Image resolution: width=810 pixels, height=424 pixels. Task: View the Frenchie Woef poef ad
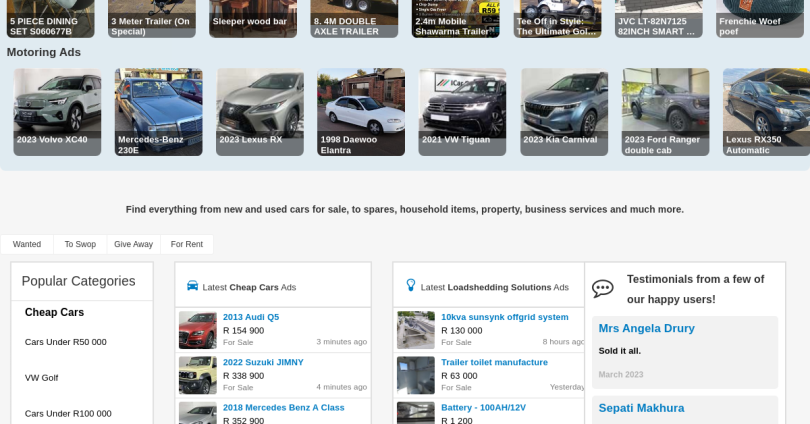pyautogui.click(x=760, y=19)
